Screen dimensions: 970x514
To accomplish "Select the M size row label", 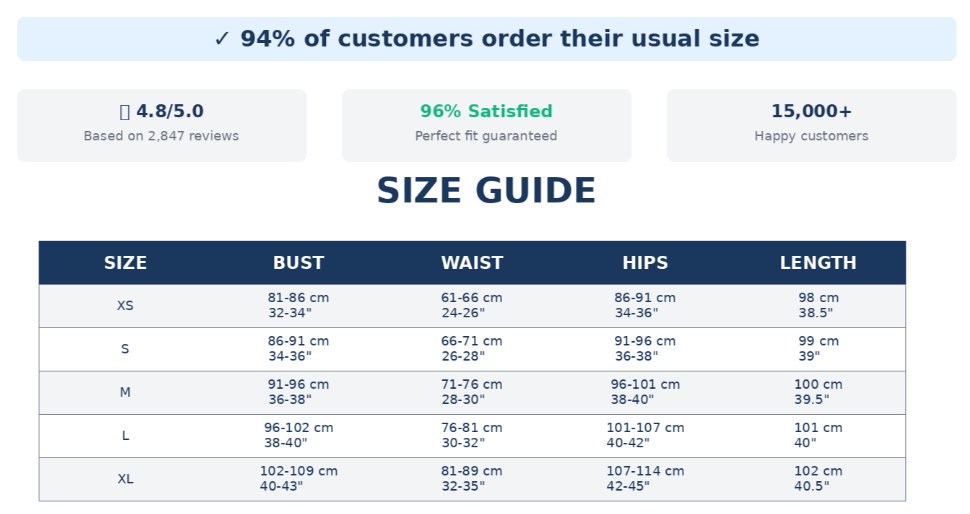I will tap(125, 392).
